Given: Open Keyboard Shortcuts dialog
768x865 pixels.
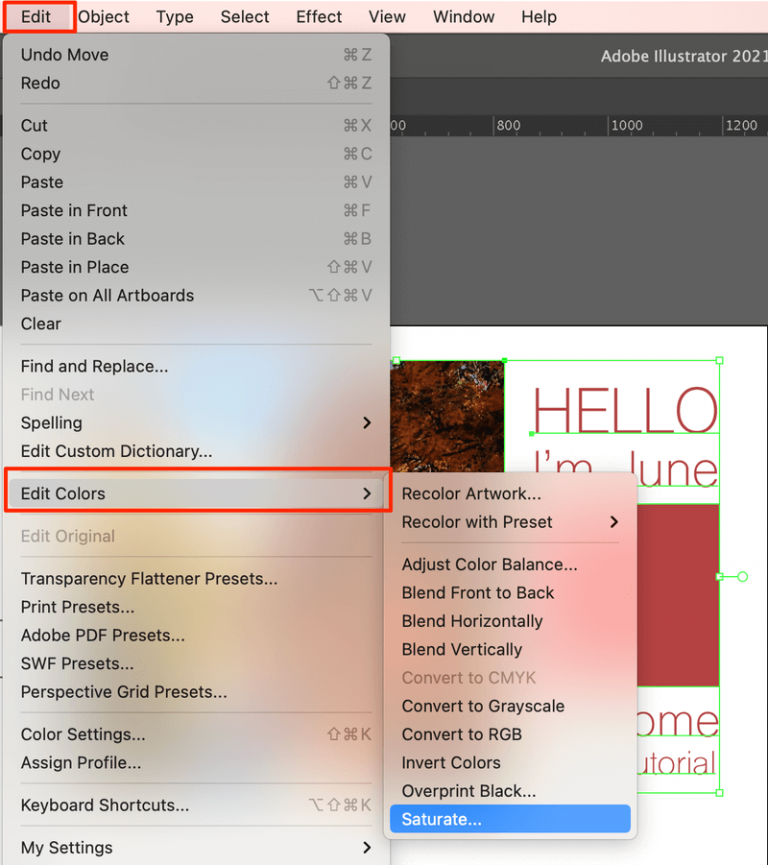Looking at the screenshot, I should coord(196,805).
